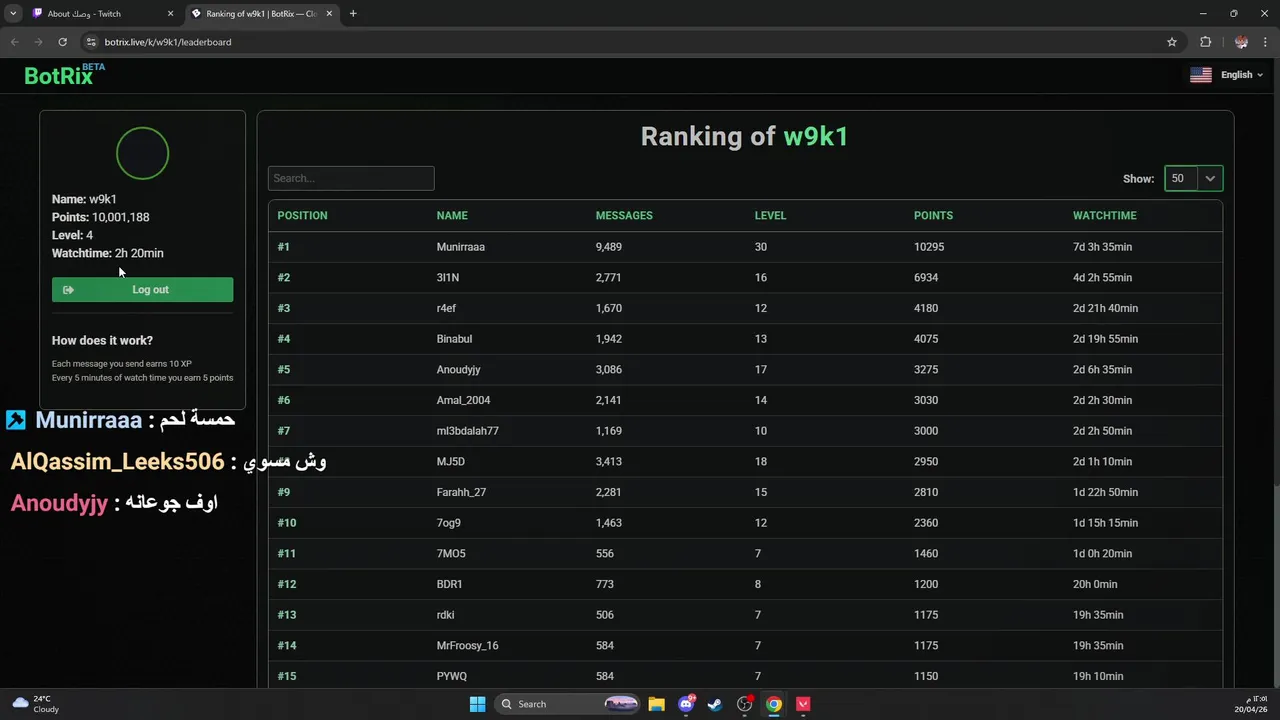Image resolution: width=1280 pixels, height=720 pixels.
Task: Click the How does it work? heading
Action: (x=102, y=341)
